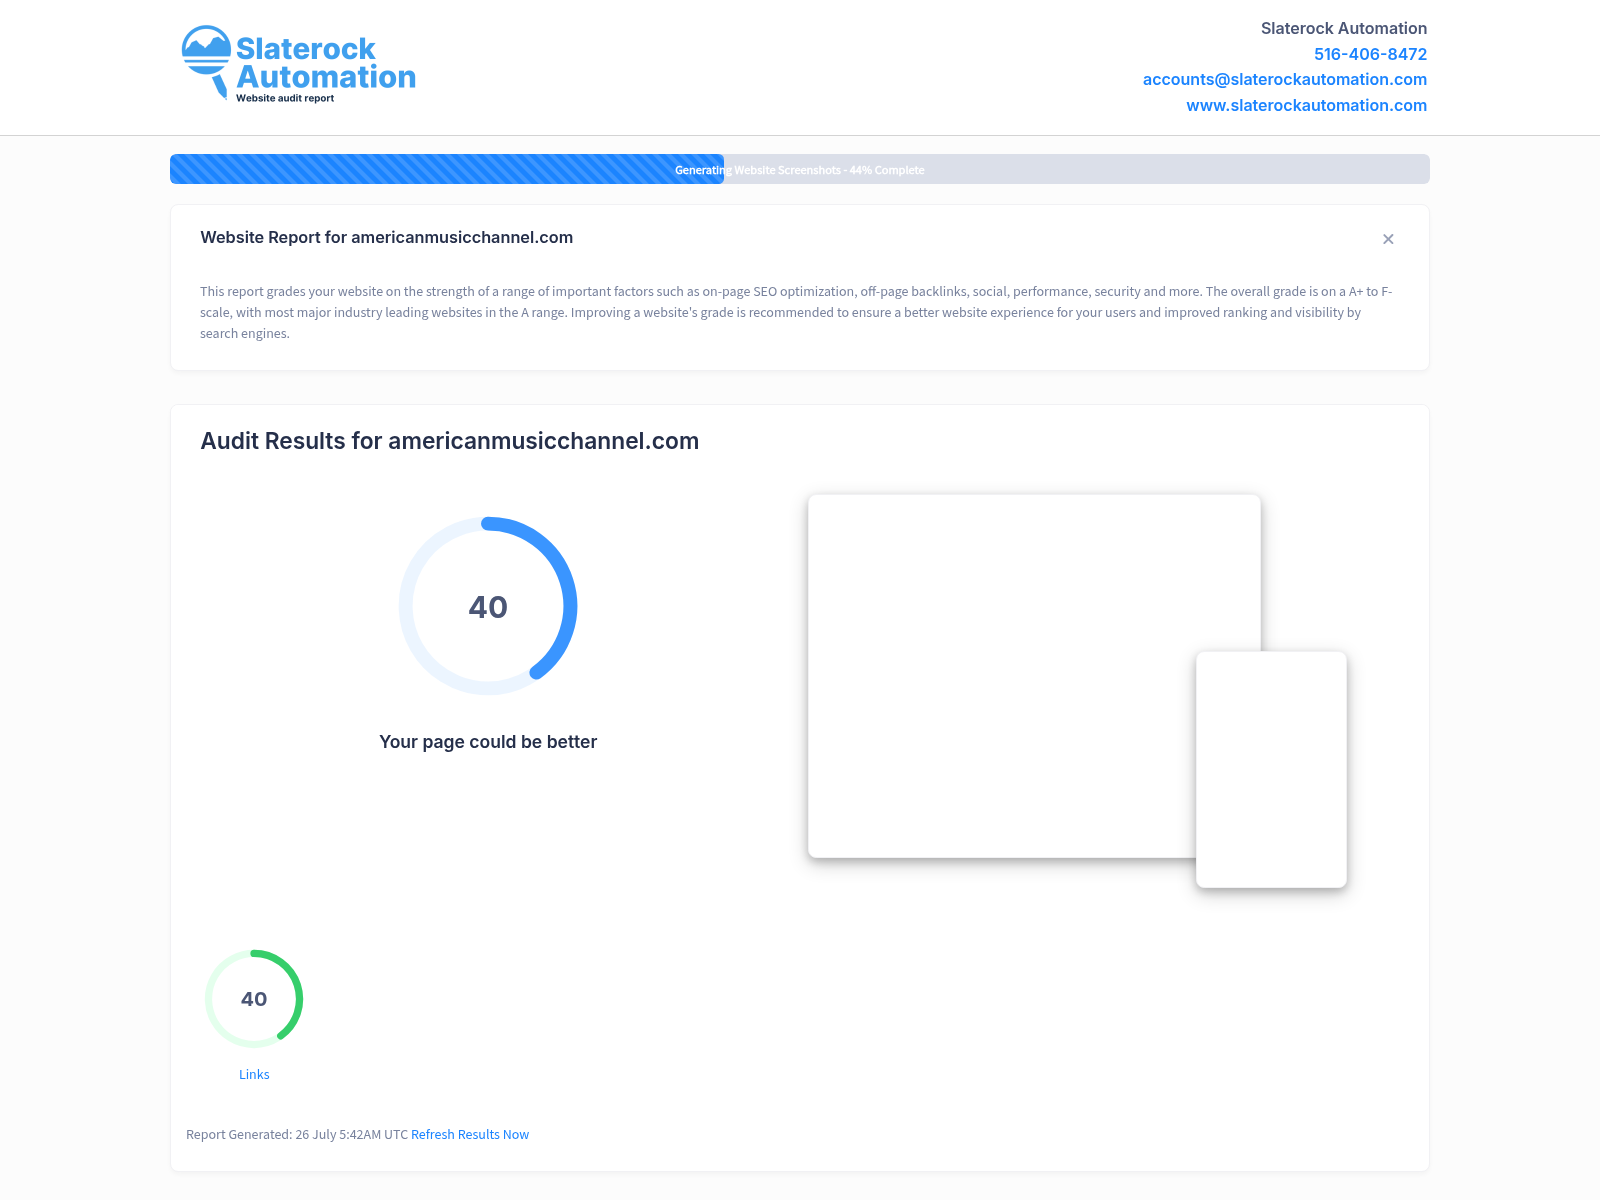
Task: Click the screenshot generation progress bar
Action: 800,169
